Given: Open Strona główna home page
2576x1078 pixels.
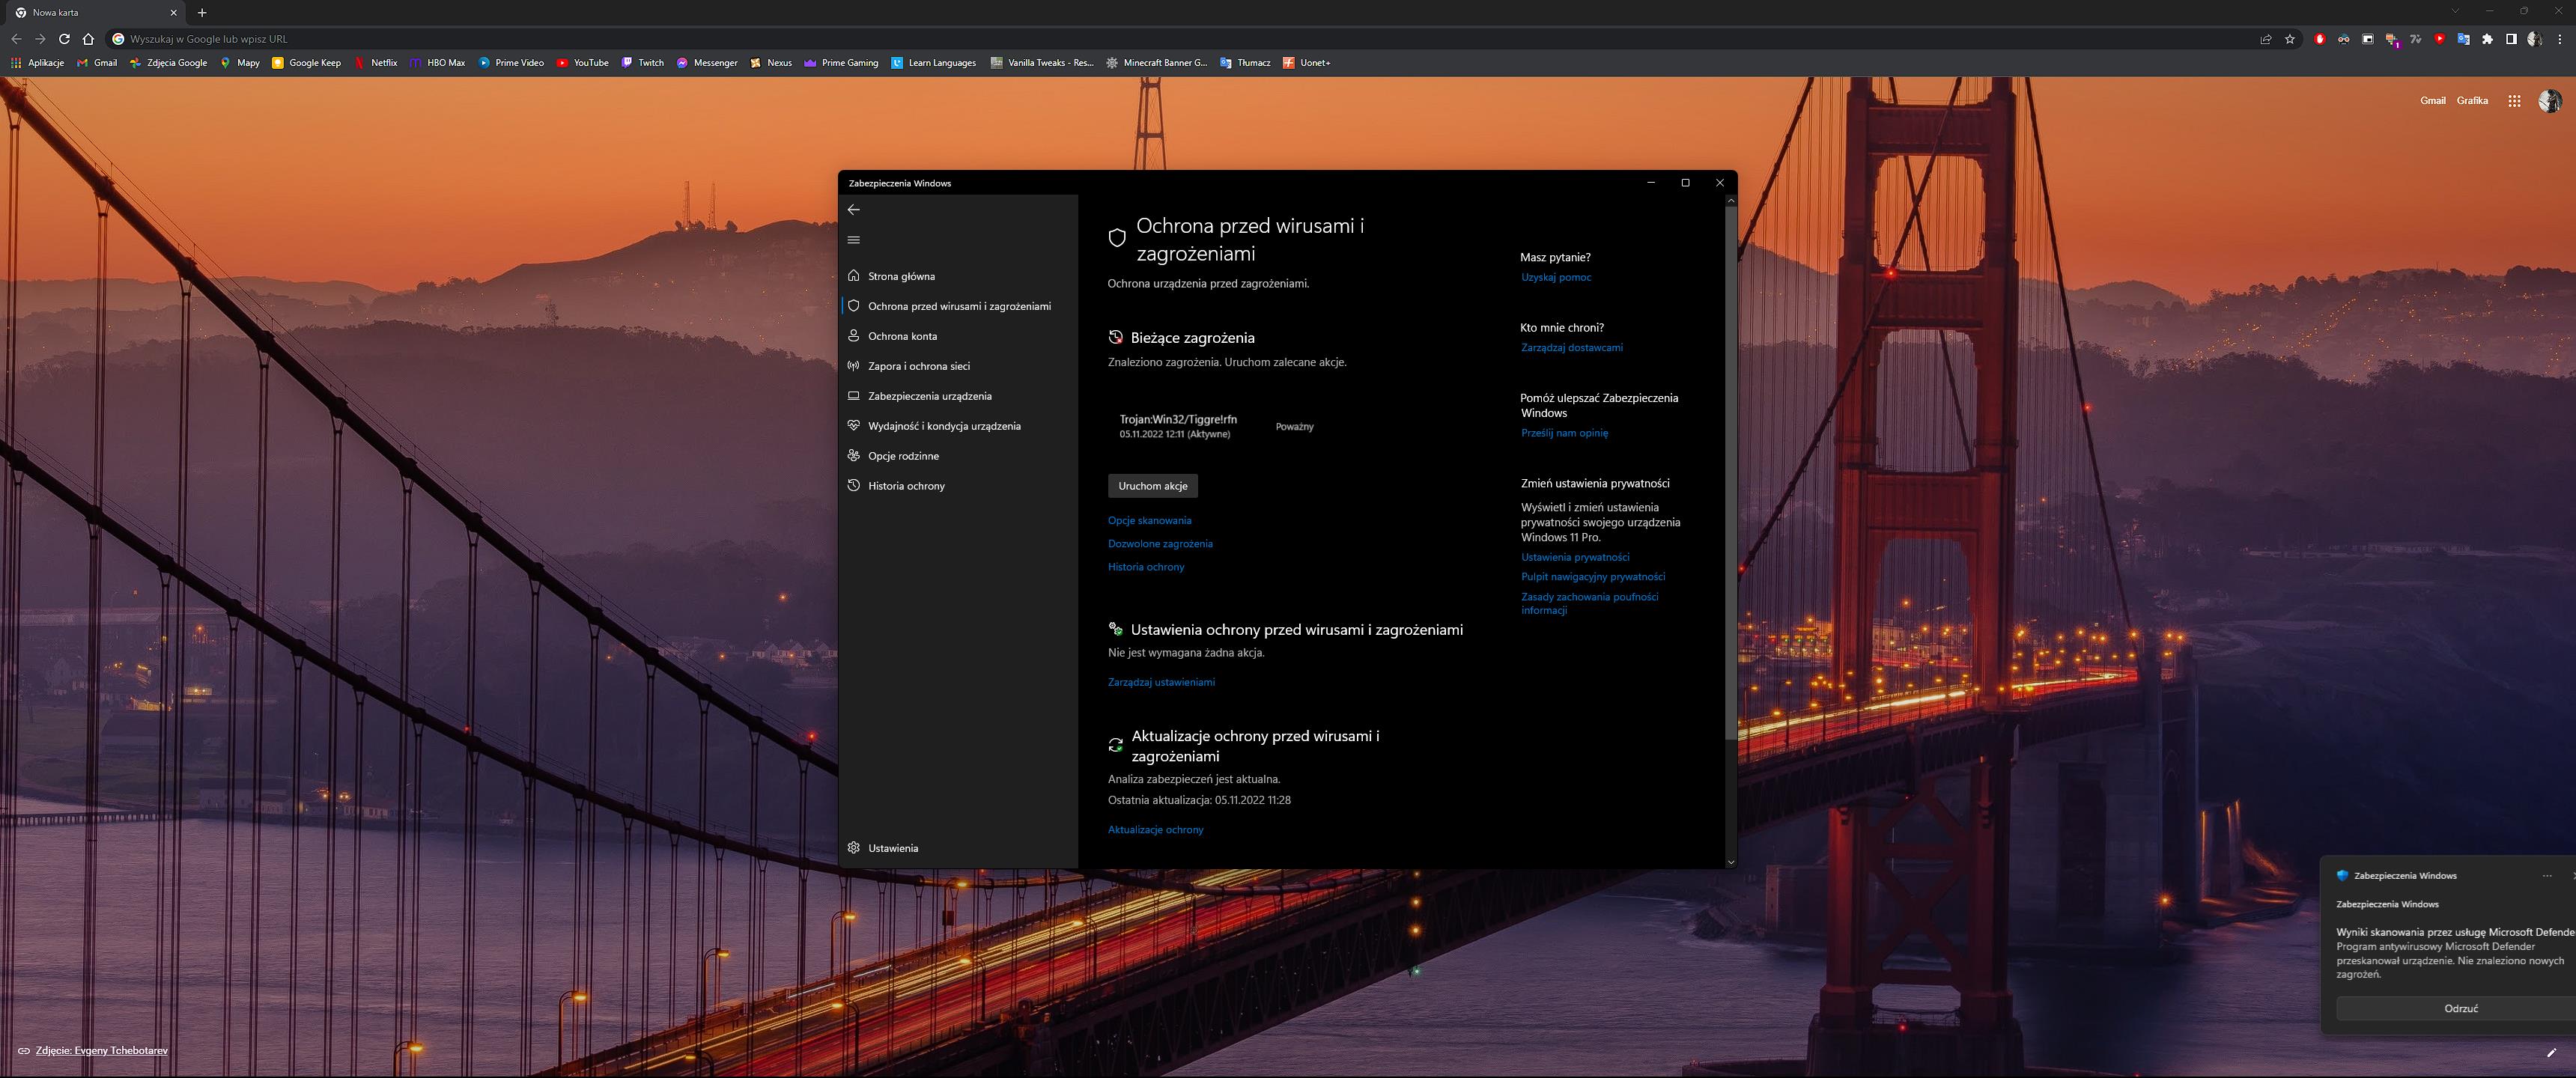Looking at the screenshot, I should (901, 276).
